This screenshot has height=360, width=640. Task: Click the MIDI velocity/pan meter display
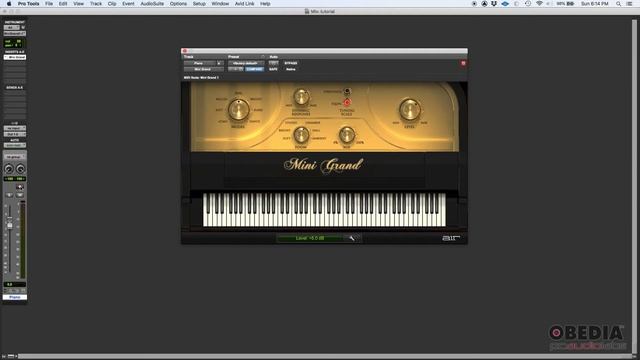[15, 43]
